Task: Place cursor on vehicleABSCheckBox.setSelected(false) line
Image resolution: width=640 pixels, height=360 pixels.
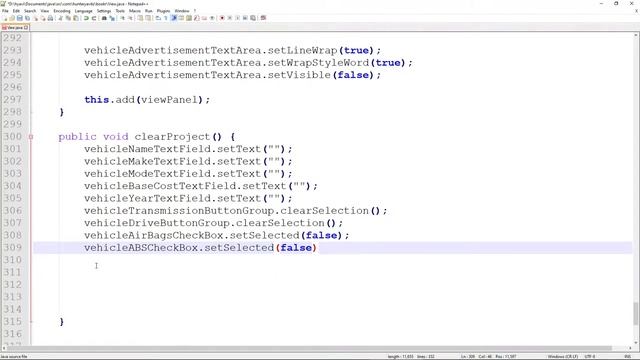Action: pyautogui.click(x=200, y=248)
